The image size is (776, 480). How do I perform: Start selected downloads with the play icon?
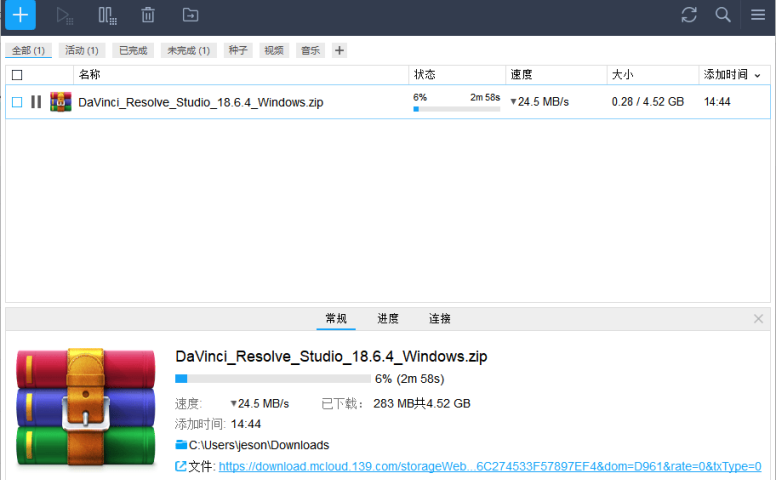point(64,15)
